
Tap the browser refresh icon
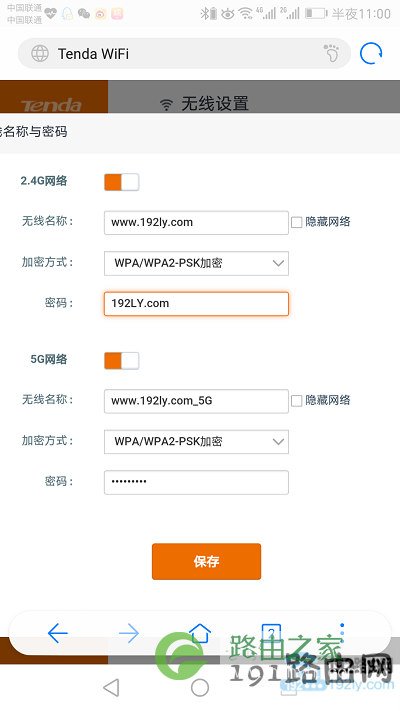pyautogui.click(x=371, y=54)
